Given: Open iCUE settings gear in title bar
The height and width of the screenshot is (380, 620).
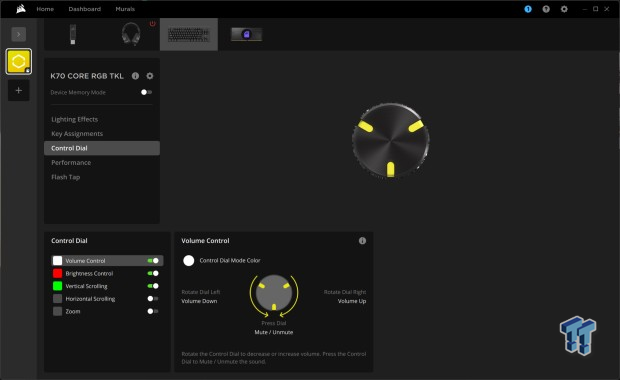Looking at the screenshot, I should point(564,9).
